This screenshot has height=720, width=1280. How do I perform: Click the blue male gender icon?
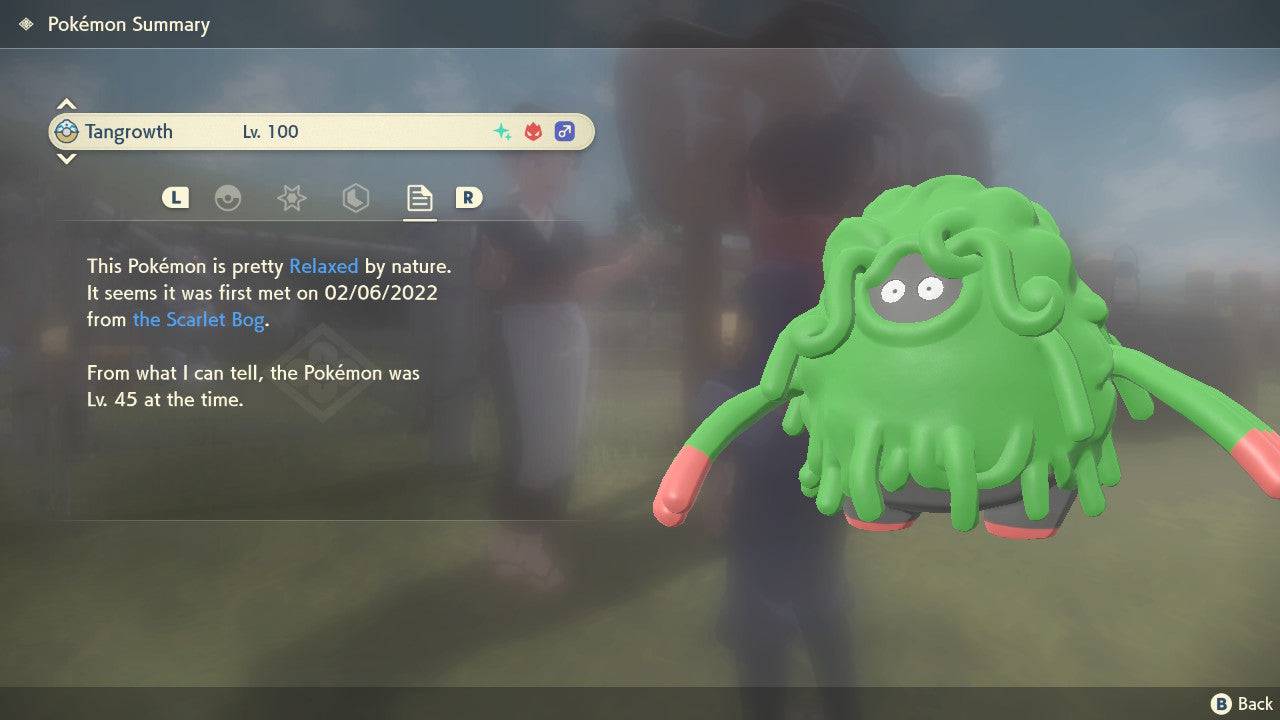coord(564,132)
